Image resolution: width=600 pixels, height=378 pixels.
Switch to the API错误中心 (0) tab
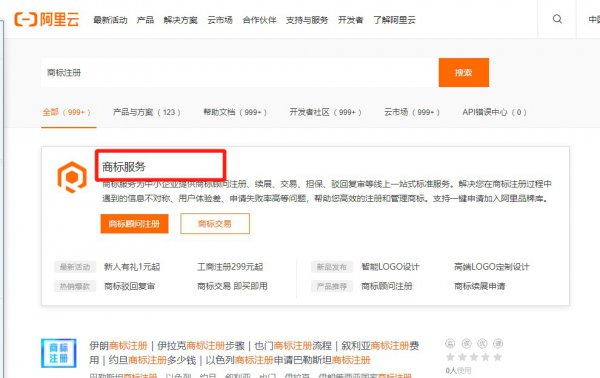(x=494, y=112)
